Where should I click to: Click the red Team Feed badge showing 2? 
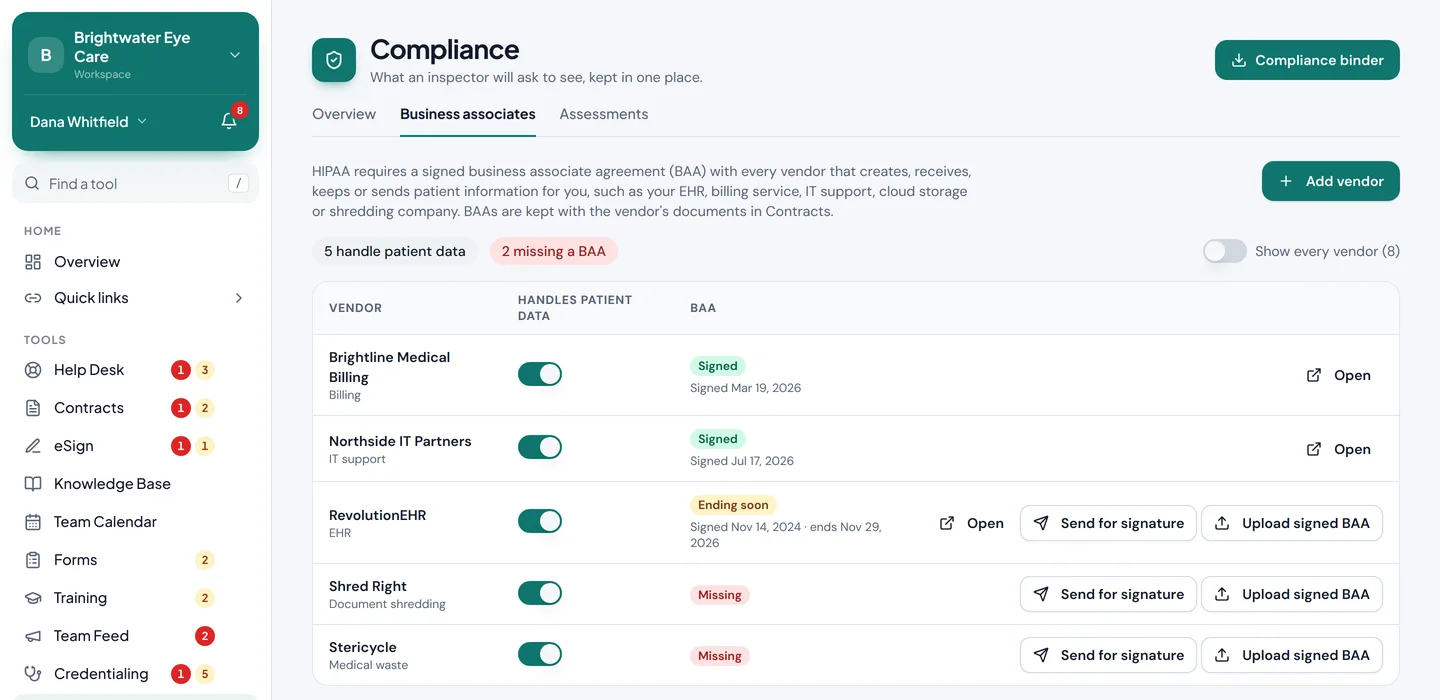[x=205, y=636]
